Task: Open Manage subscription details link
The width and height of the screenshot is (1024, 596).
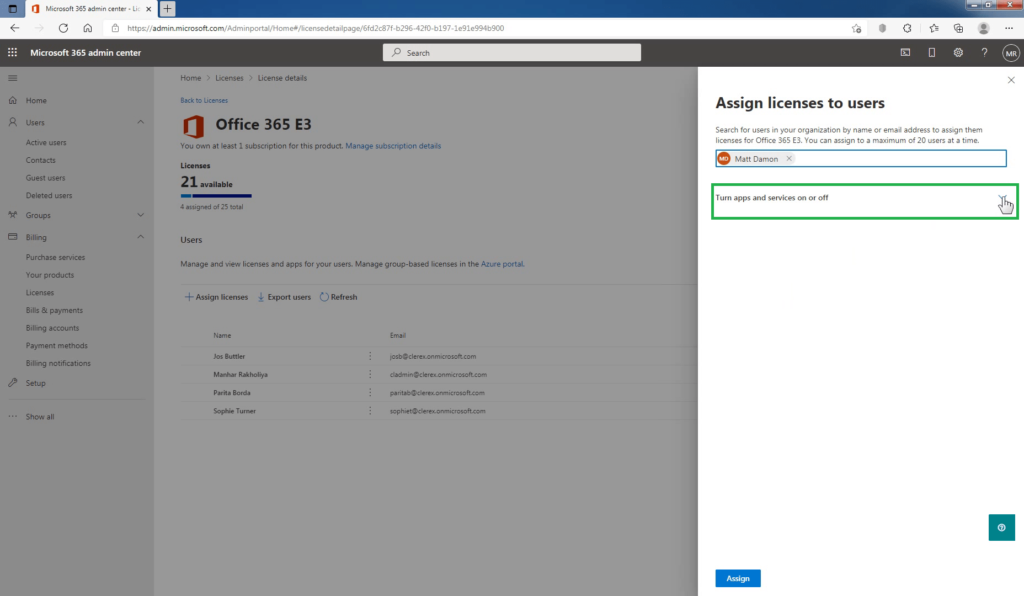Action: (393, 146)
